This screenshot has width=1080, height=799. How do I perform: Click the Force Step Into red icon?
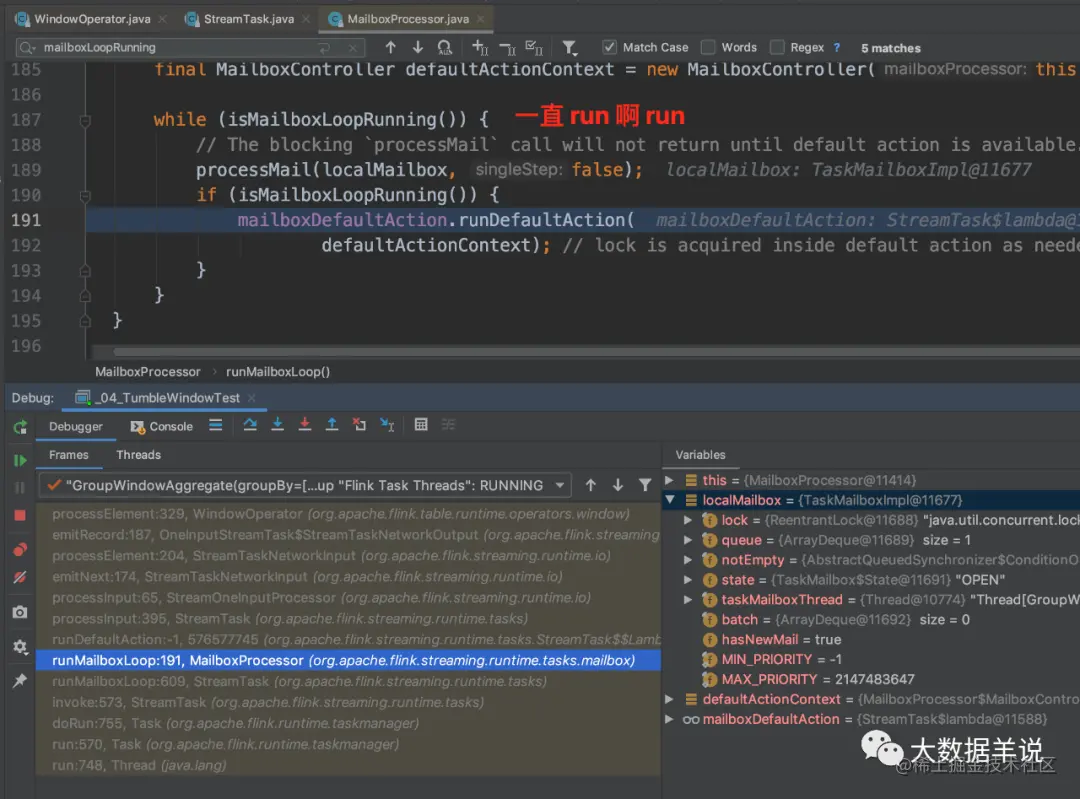(x=304, y=425)
